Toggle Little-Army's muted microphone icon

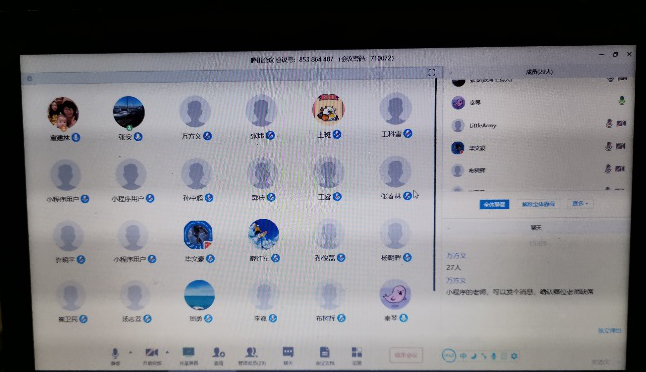tap(609, 123)
